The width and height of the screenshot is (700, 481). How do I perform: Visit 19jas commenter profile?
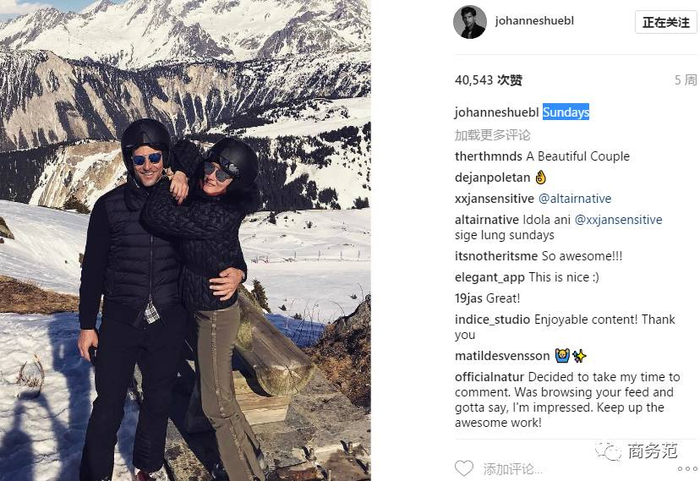468,298
